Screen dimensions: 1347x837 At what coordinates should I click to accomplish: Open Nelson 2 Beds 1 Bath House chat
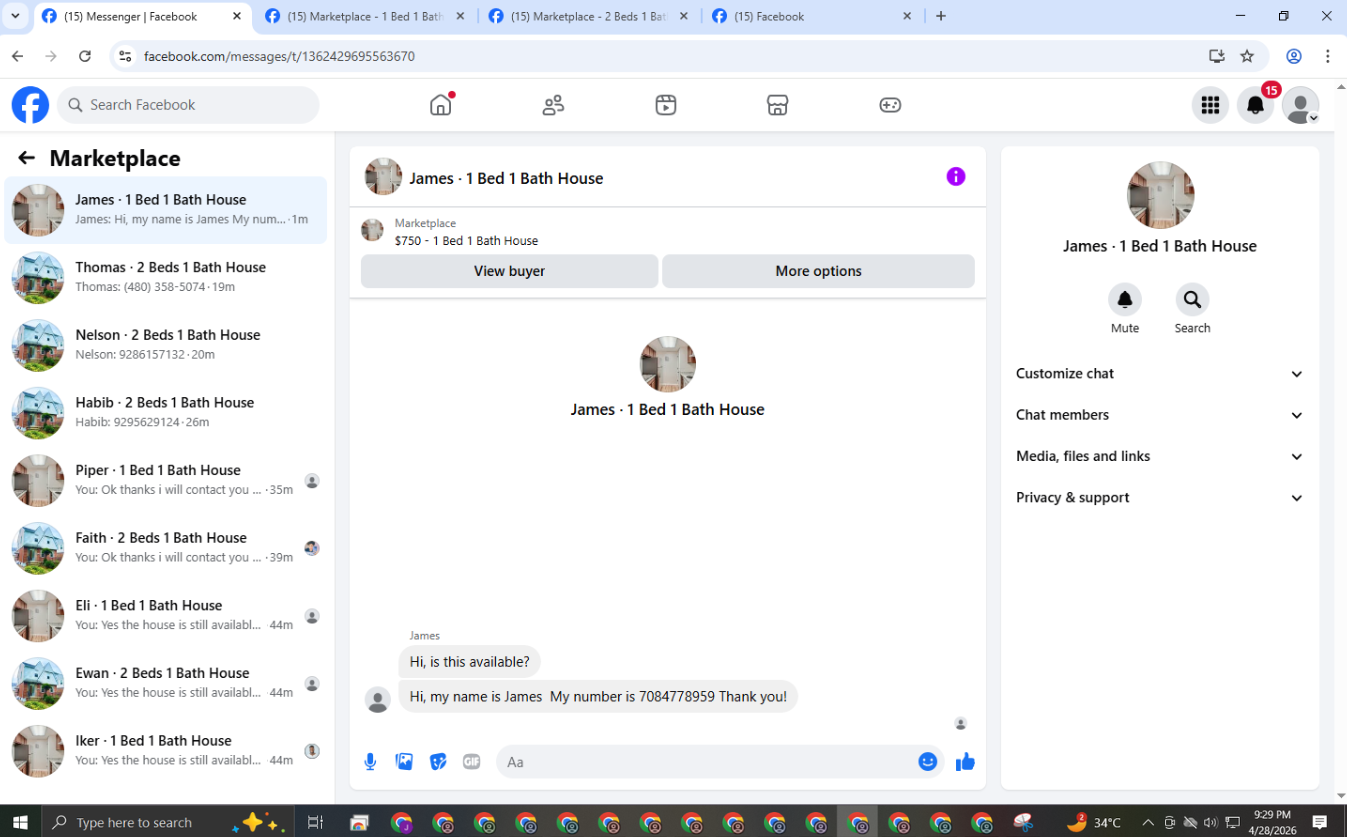coord(166,345)
